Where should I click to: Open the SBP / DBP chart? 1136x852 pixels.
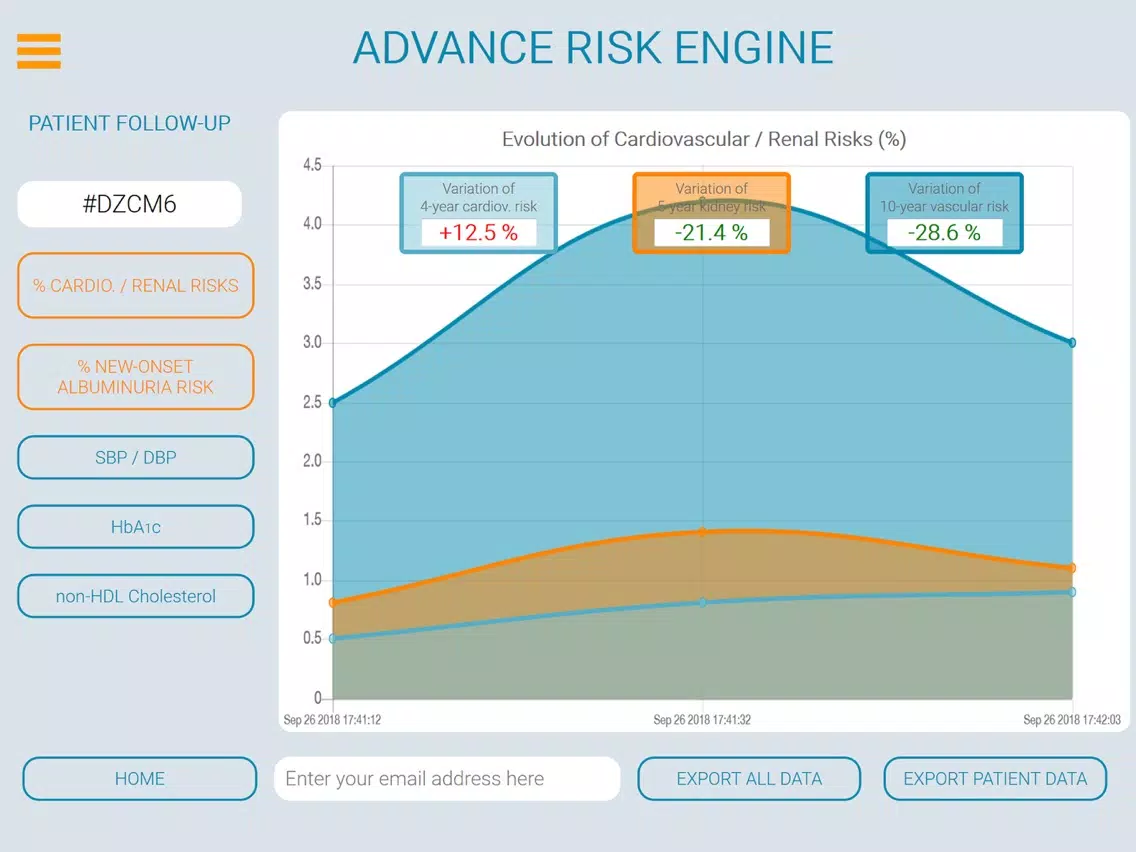pyautogui.click(x=135, y=457)
